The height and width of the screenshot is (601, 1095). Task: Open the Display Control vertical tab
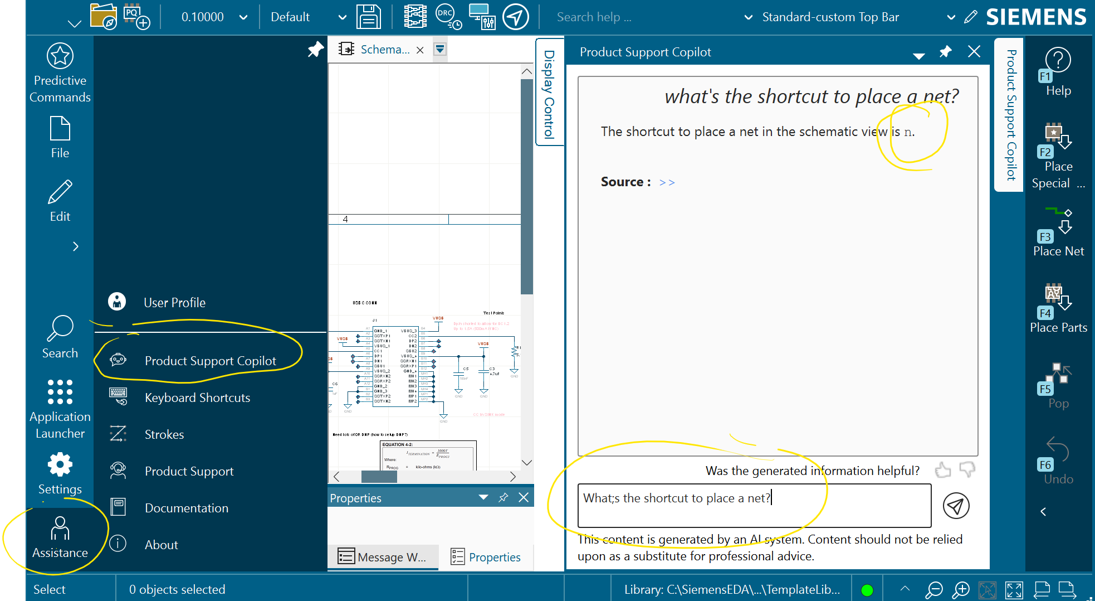[548, 93]
